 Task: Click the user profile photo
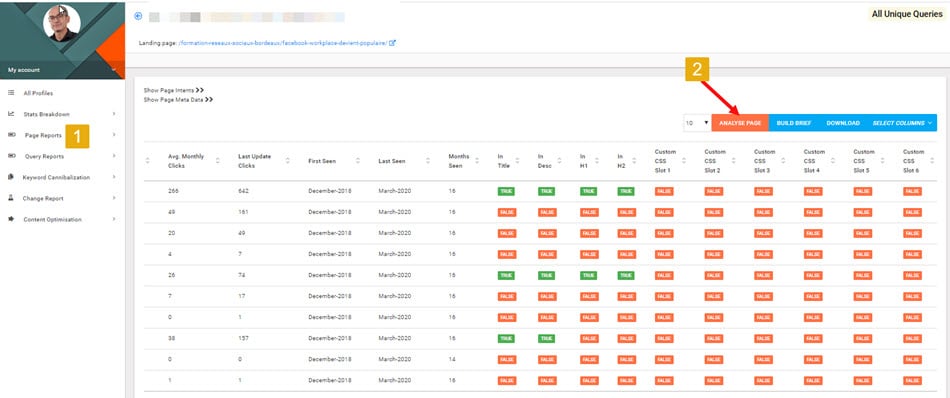pyautogui.click(x=62, y=23)
